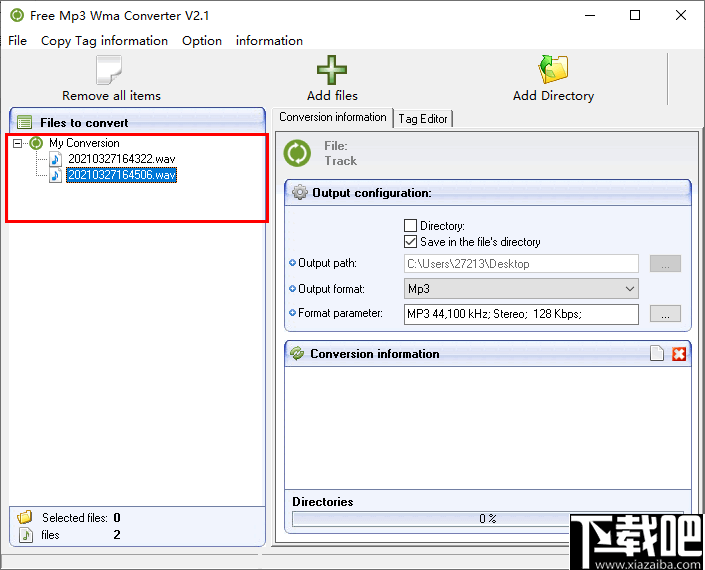Click browse button next to Format parameter
Viewport: 705px width, 570px height.
tap(665, 314)
